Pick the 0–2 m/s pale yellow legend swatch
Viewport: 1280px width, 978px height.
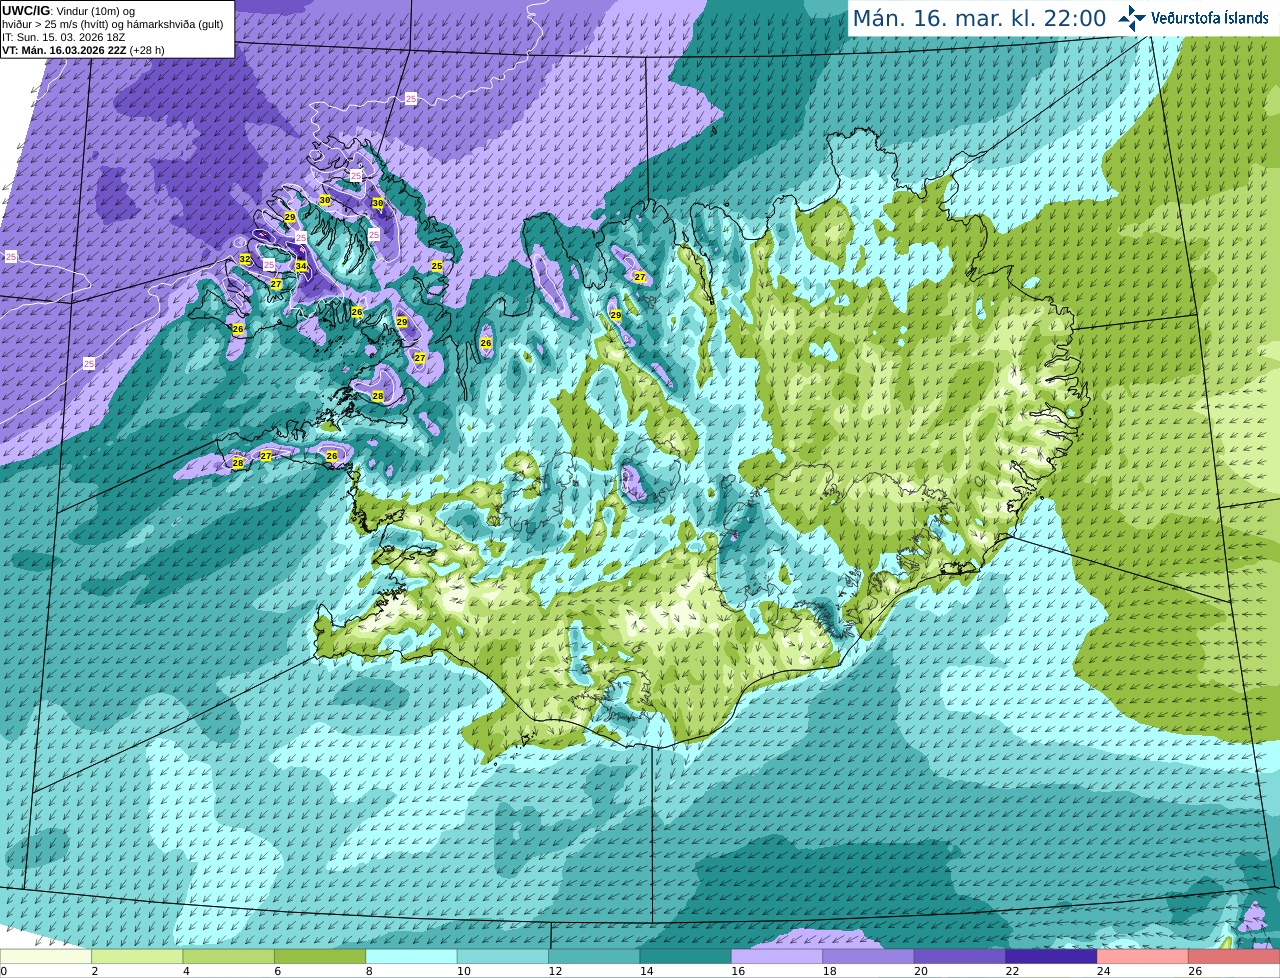pyautogui.click(x=46, y=956)
